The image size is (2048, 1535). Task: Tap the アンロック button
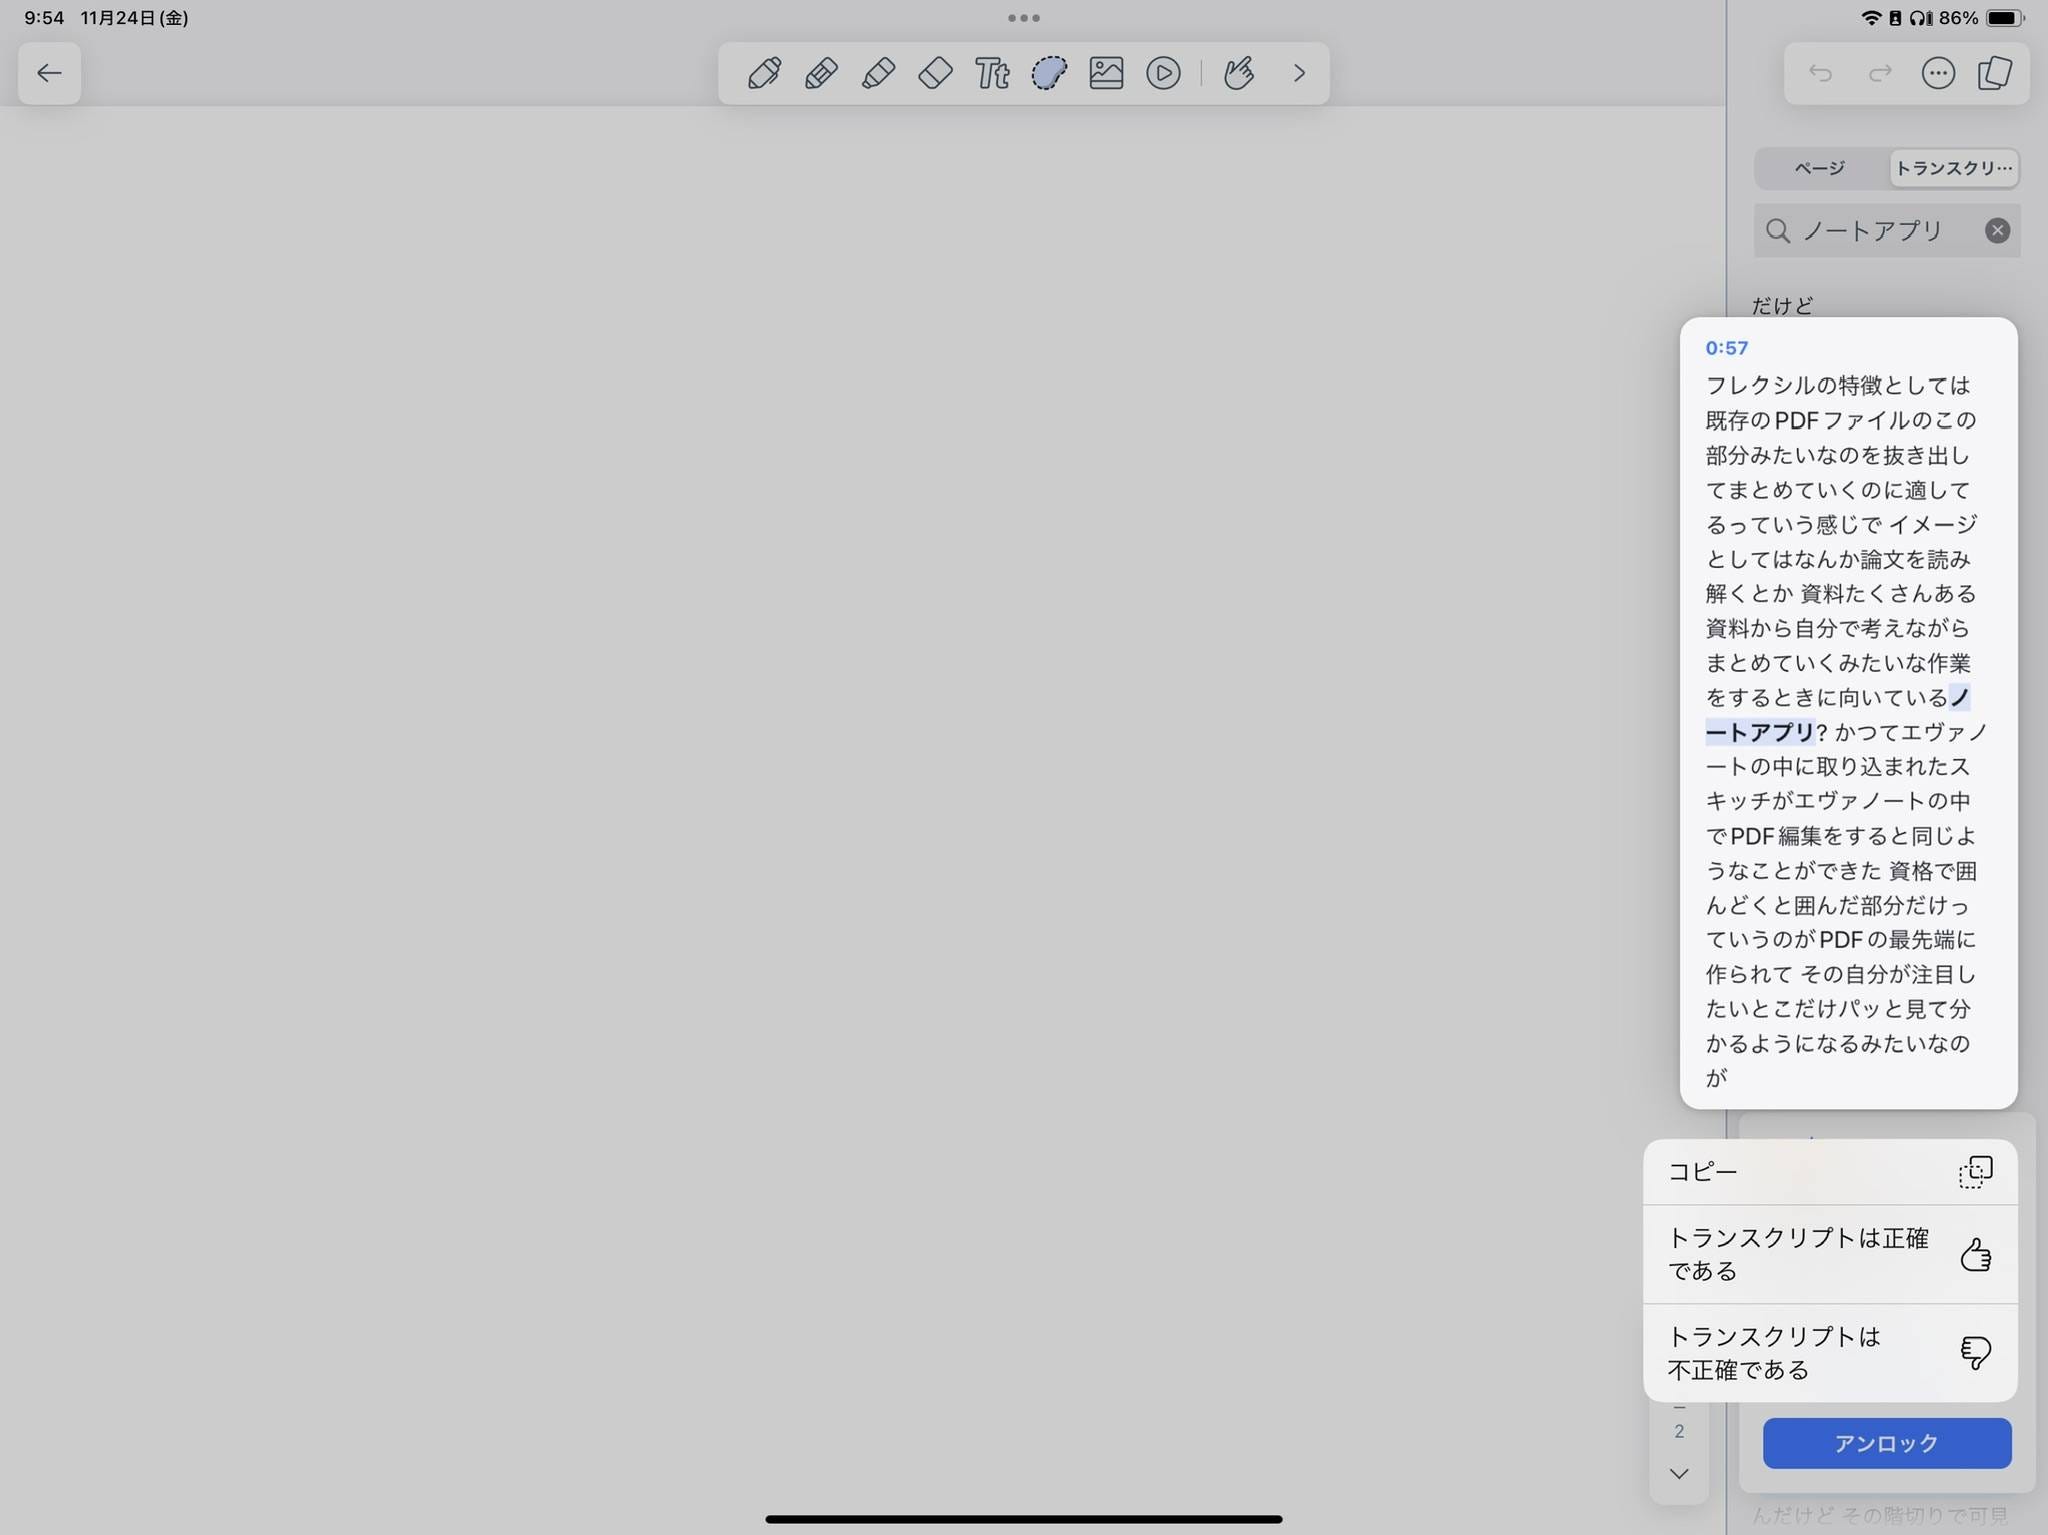pyautogui.click(x=1885, y=1442)
